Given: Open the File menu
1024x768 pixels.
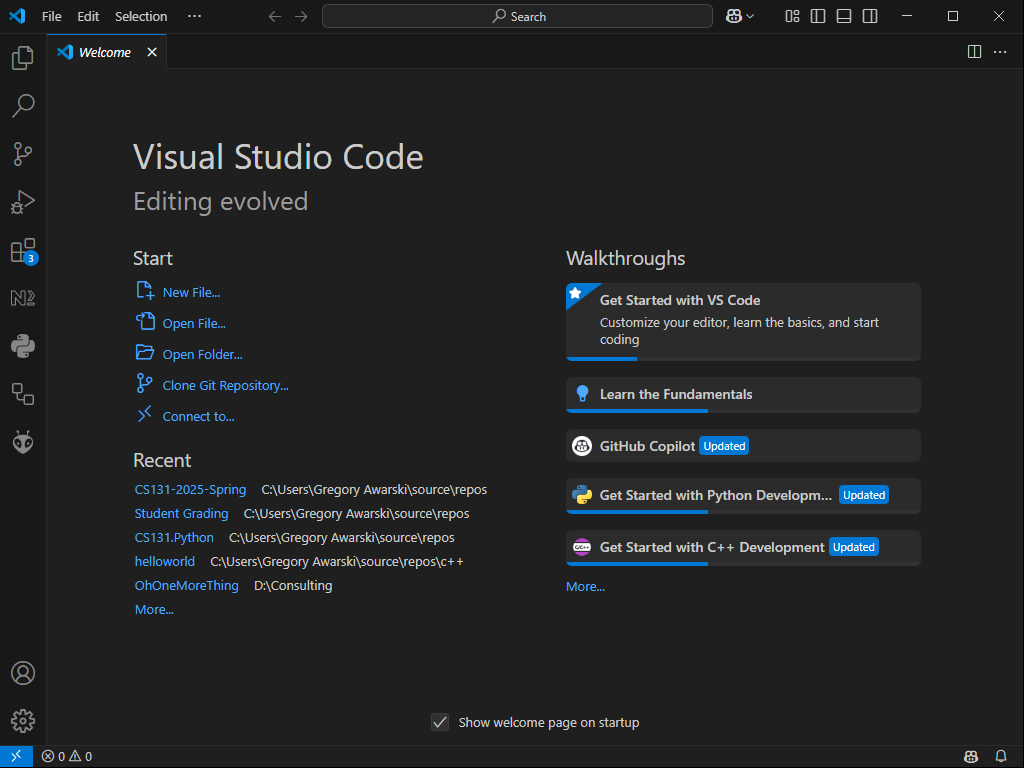Looking at the screenshot, I should (52, 16).
